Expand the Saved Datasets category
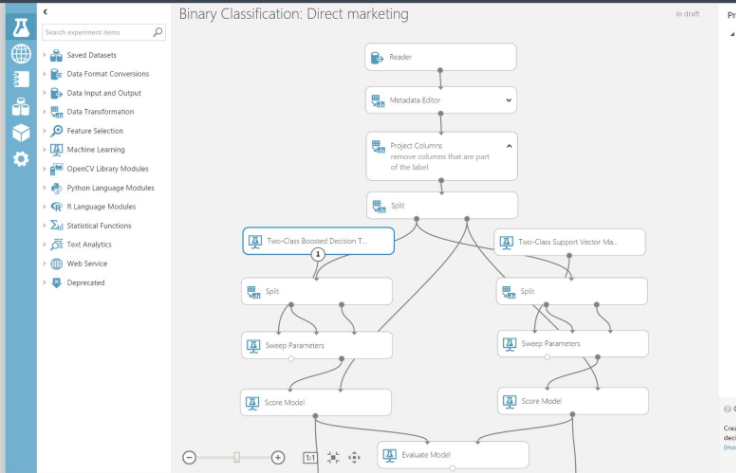 click(44, 55)
